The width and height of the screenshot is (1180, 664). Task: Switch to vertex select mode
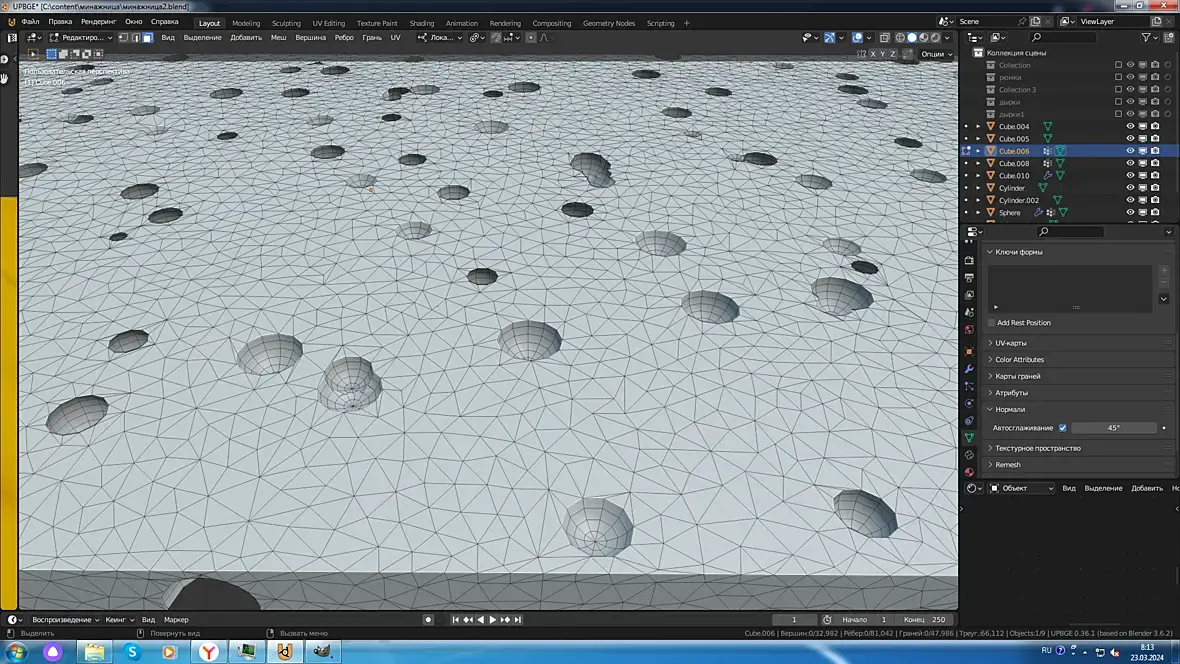pyautogui.click(x=123, y=38)
